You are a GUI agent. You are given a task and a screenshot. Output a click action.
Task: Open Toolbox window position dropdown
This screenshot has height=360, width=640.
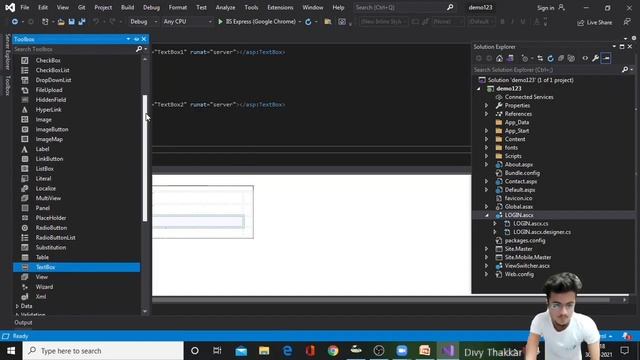(x=128, y=39)
